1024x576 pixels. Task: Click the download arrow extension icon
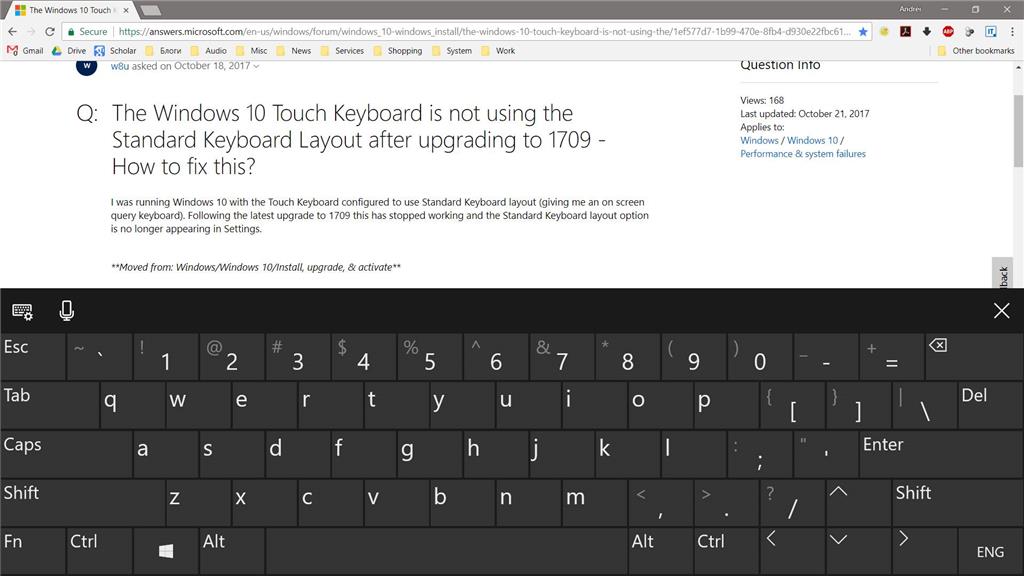click(927, 31)
